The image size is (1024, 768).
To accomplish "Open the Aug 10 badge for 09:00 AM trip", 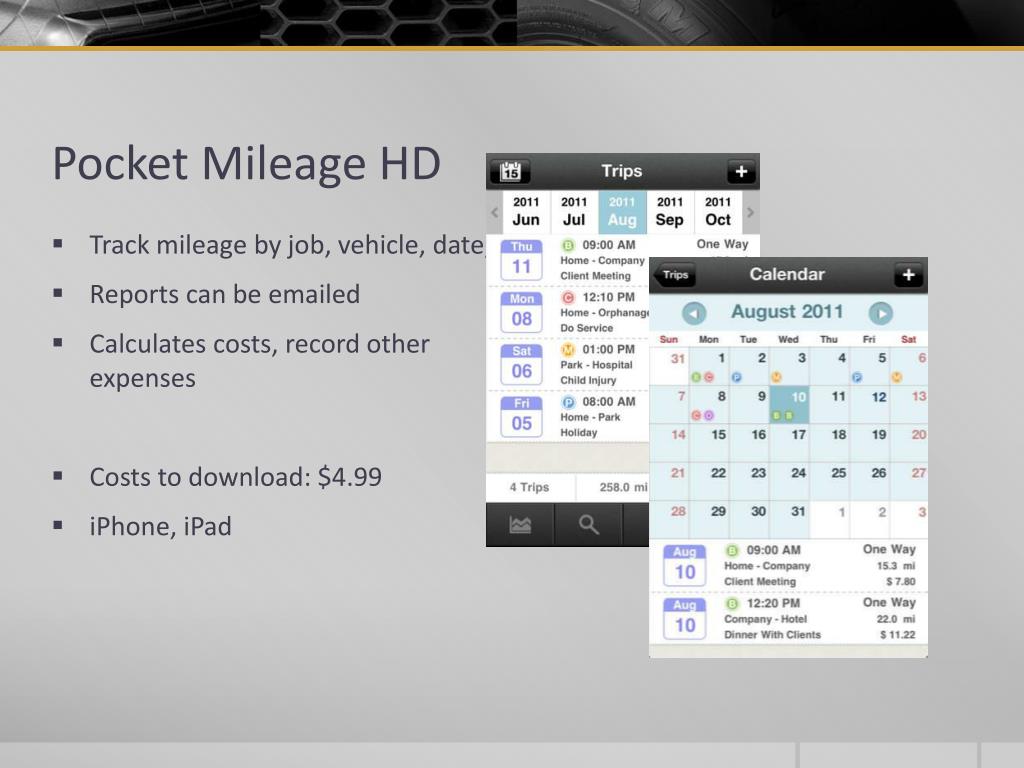I will tap(684, 566).
